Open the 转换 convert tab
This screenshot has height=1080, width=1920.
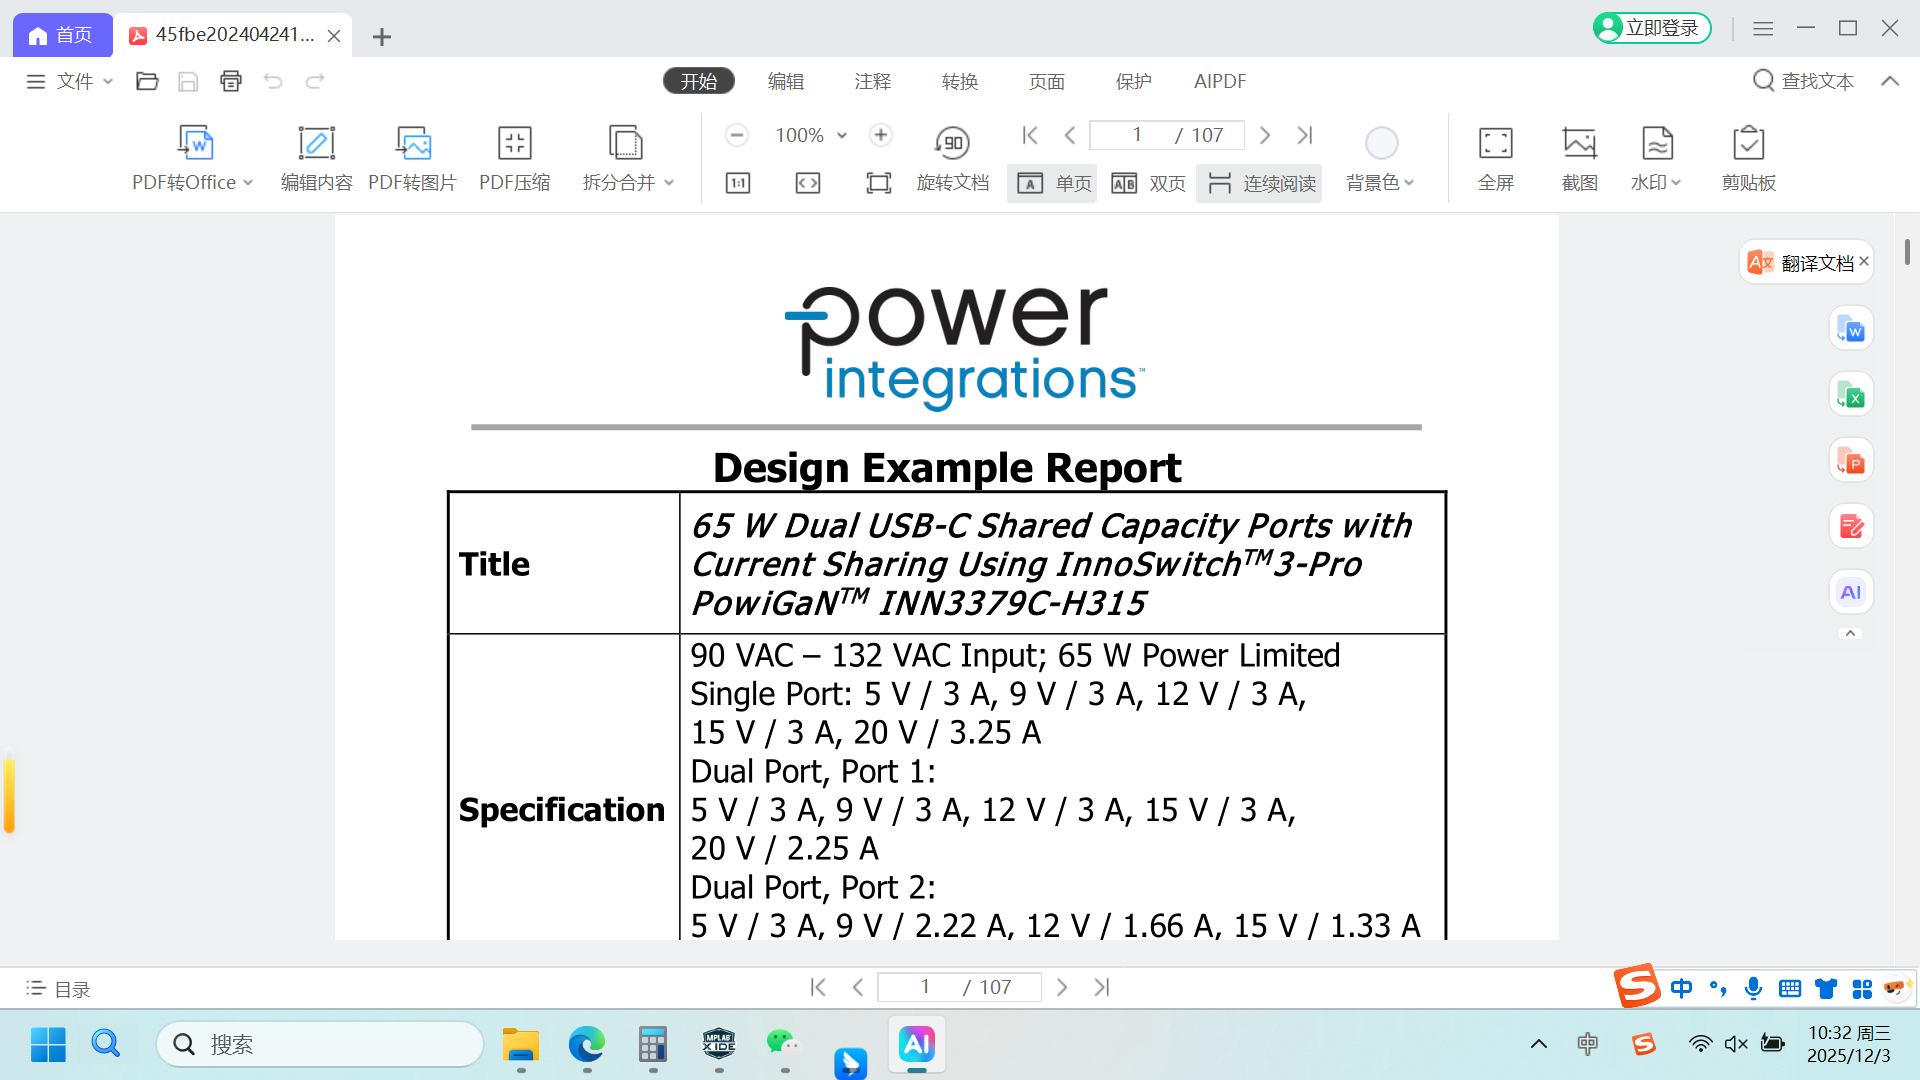960,81
